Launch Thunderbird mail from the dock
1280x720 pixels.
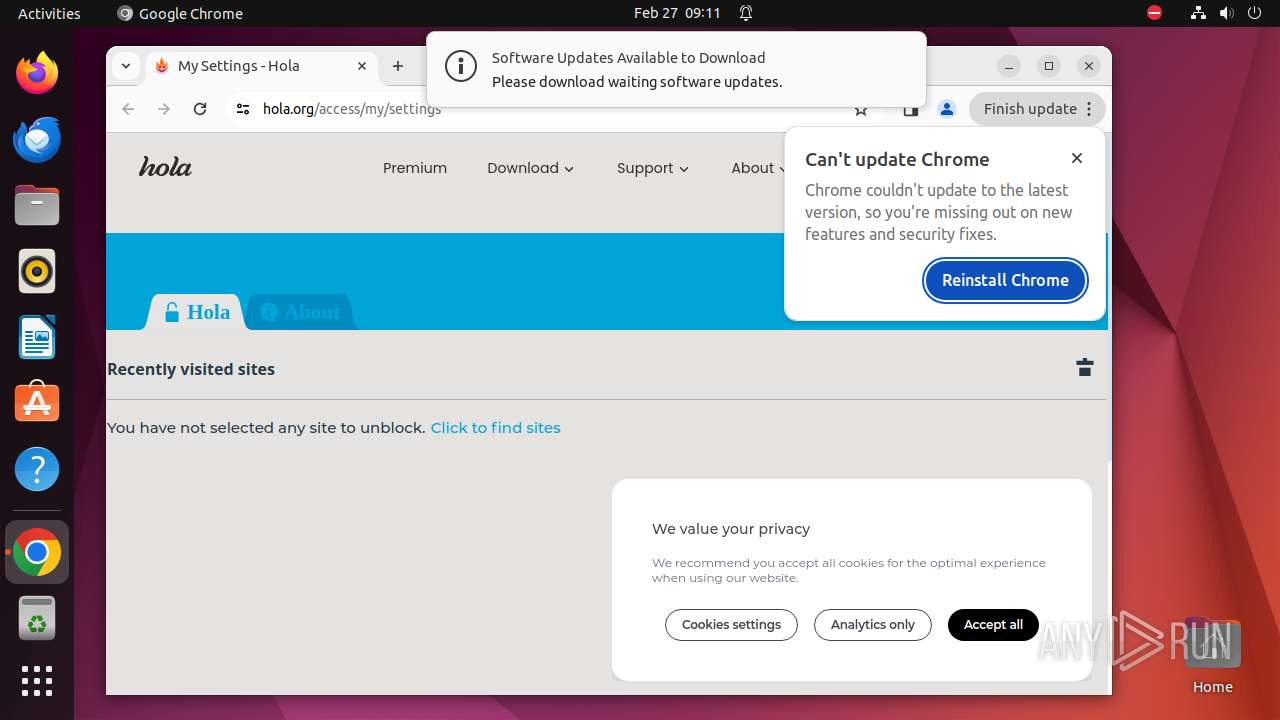37,139
